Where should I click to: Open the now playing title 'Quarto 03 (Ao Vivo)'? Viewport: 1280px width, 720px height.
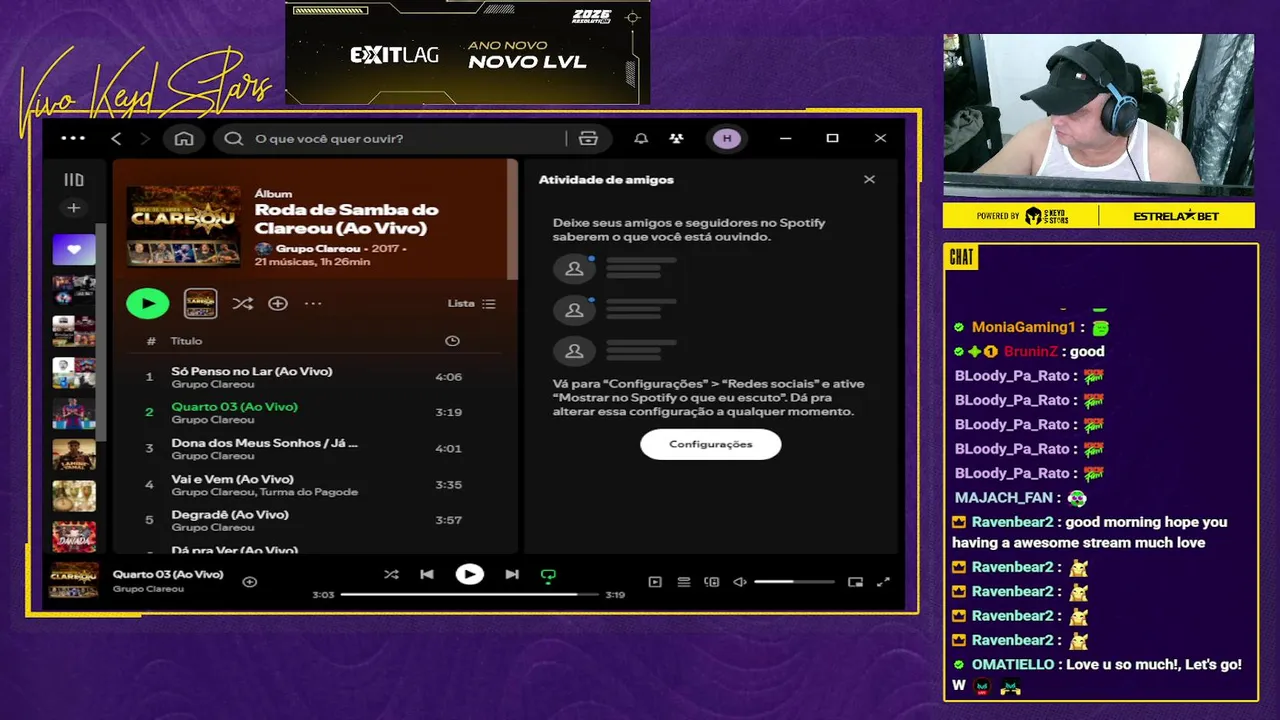tap(168, 574)
